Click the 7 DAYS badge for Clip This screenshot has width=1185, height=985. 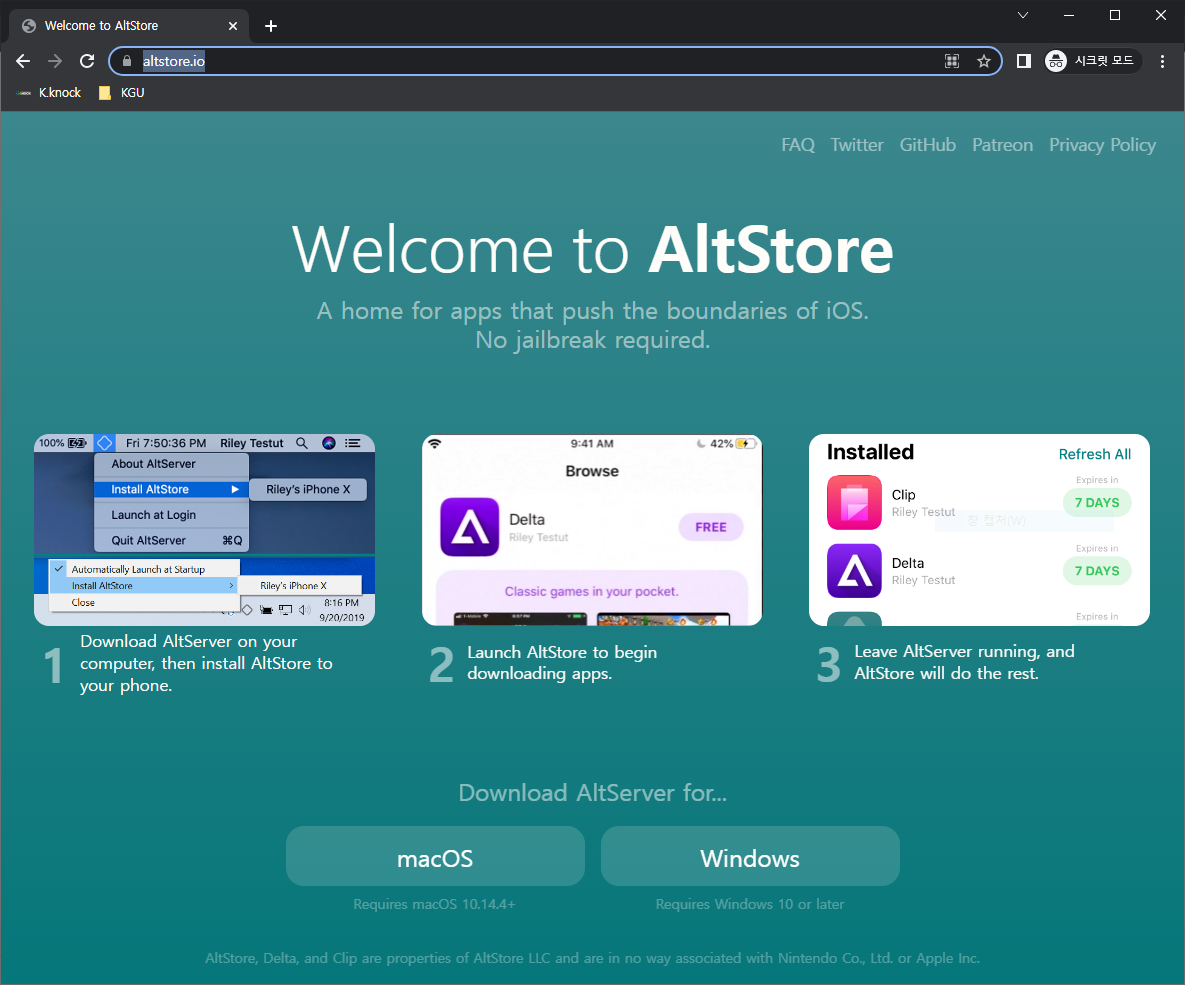pos(1097,503)
